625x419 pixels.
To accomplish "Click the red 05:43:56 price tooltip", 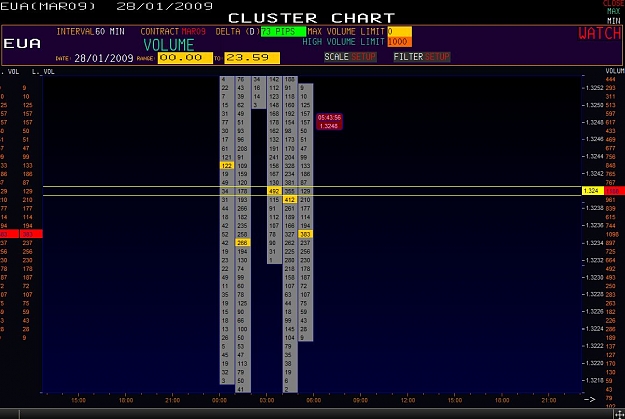I will [x=329, y=122].
